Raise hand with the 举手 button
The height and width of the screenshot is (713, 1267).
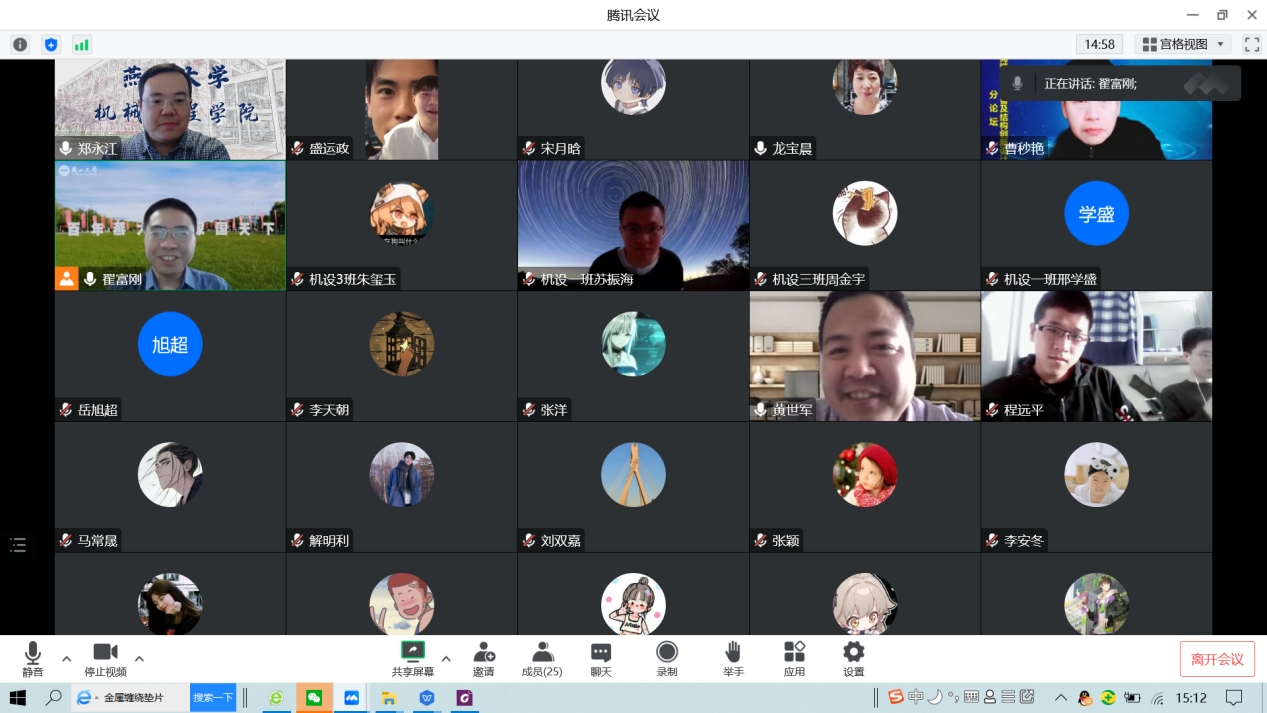click(733, 658)
